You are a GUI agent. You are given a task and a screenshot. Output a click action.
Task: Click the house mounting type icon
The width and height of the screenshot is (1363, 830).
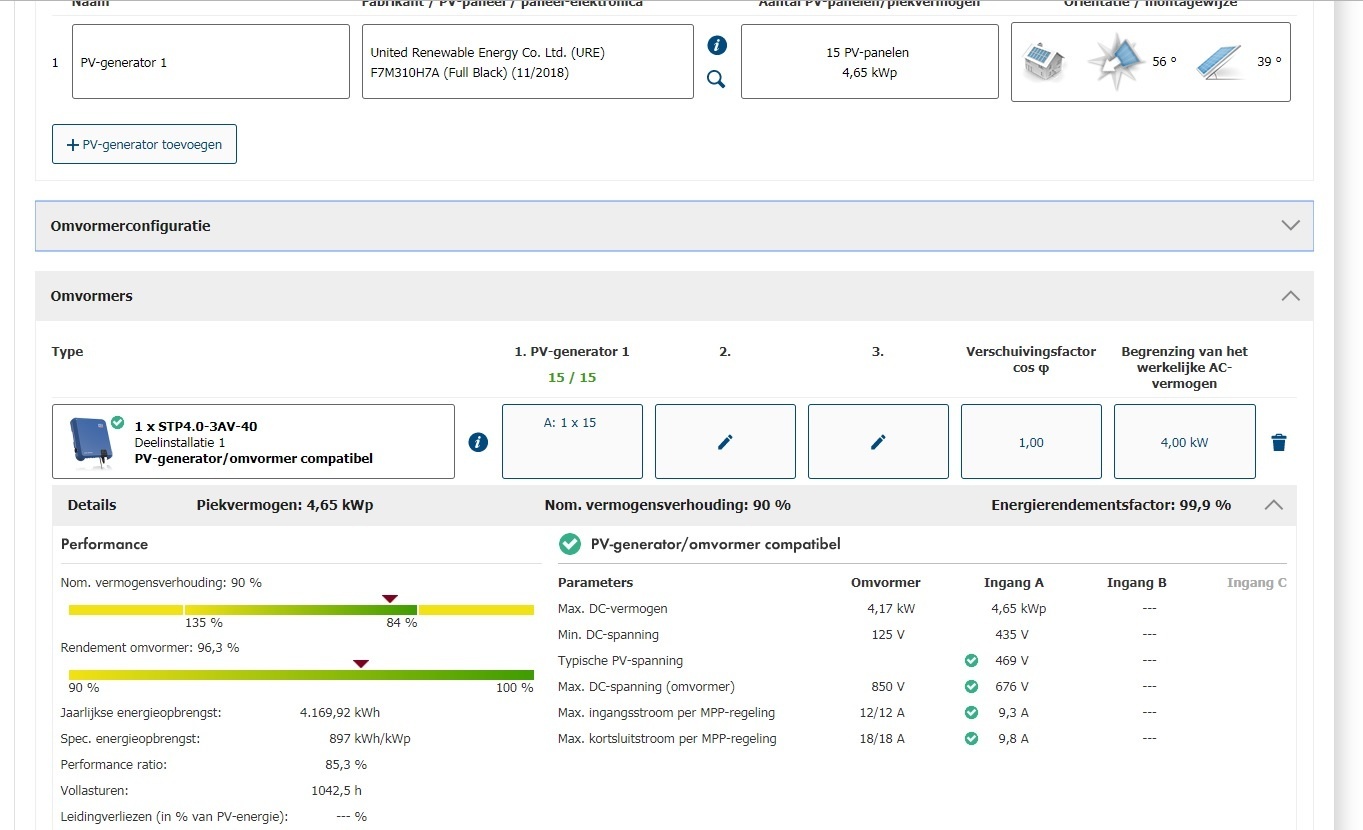click(1045, 62)
